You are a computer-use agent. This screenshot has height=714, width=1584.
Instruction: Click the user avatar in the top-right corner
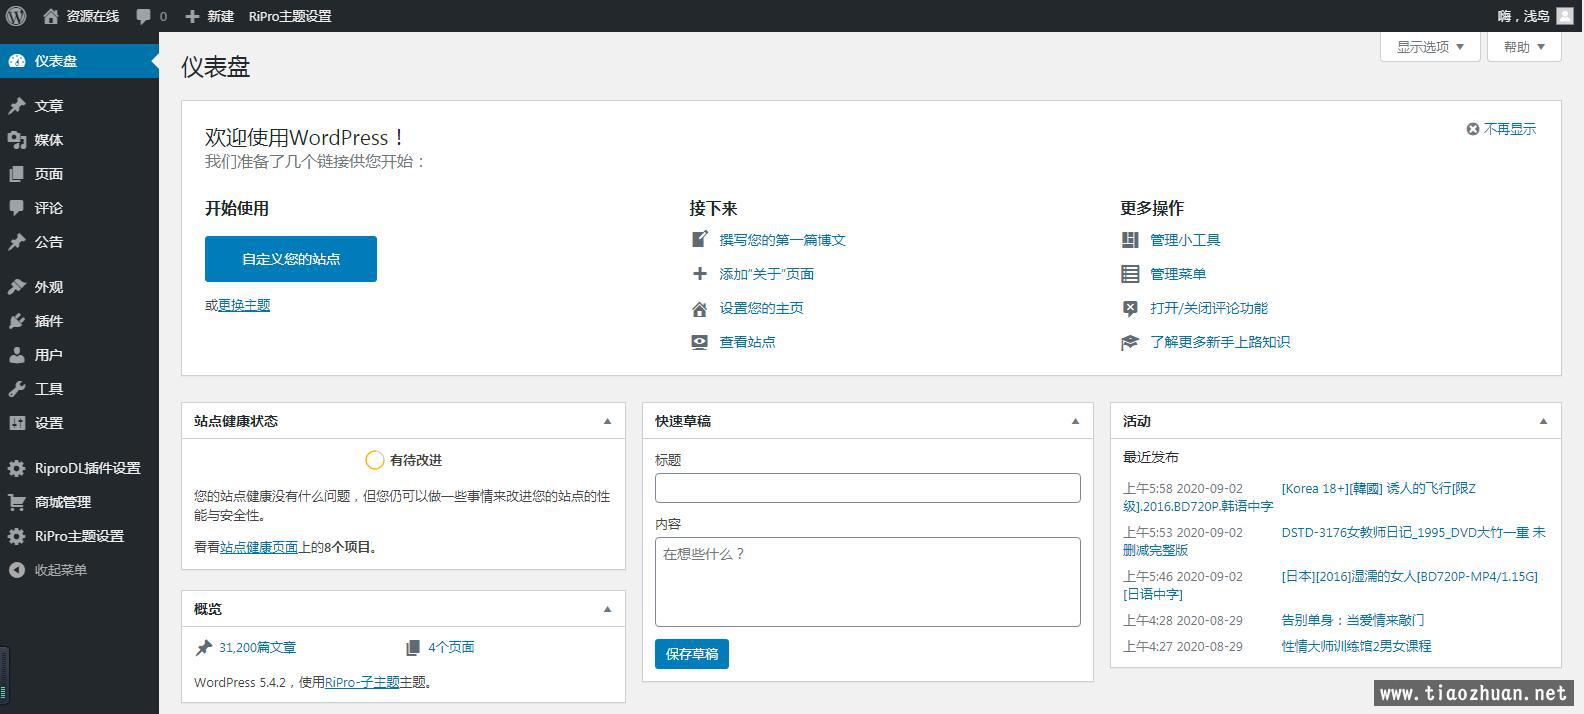coord(1564,16)
